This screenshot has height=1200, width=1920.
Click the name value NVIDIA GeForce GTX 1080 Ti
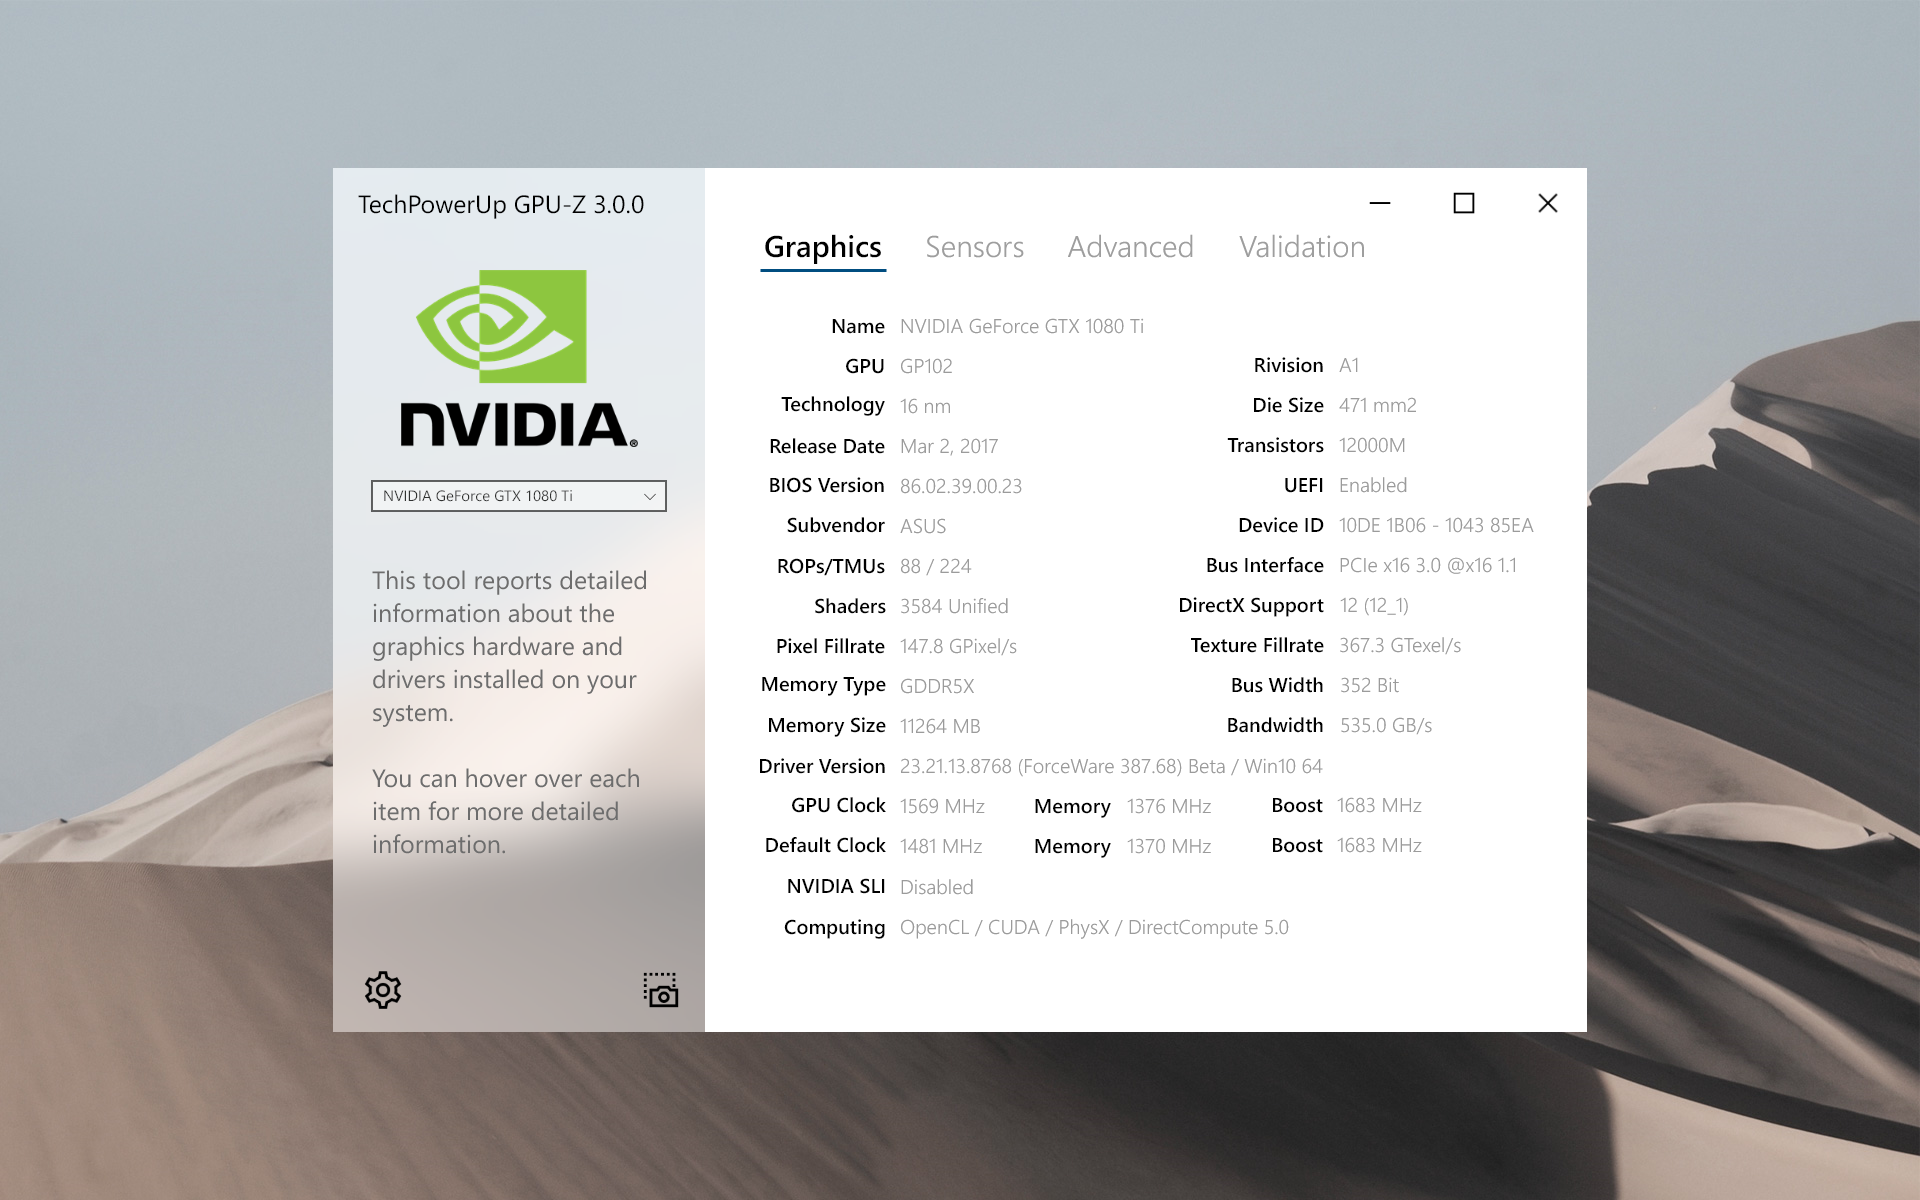click(x=1022, y=326)
